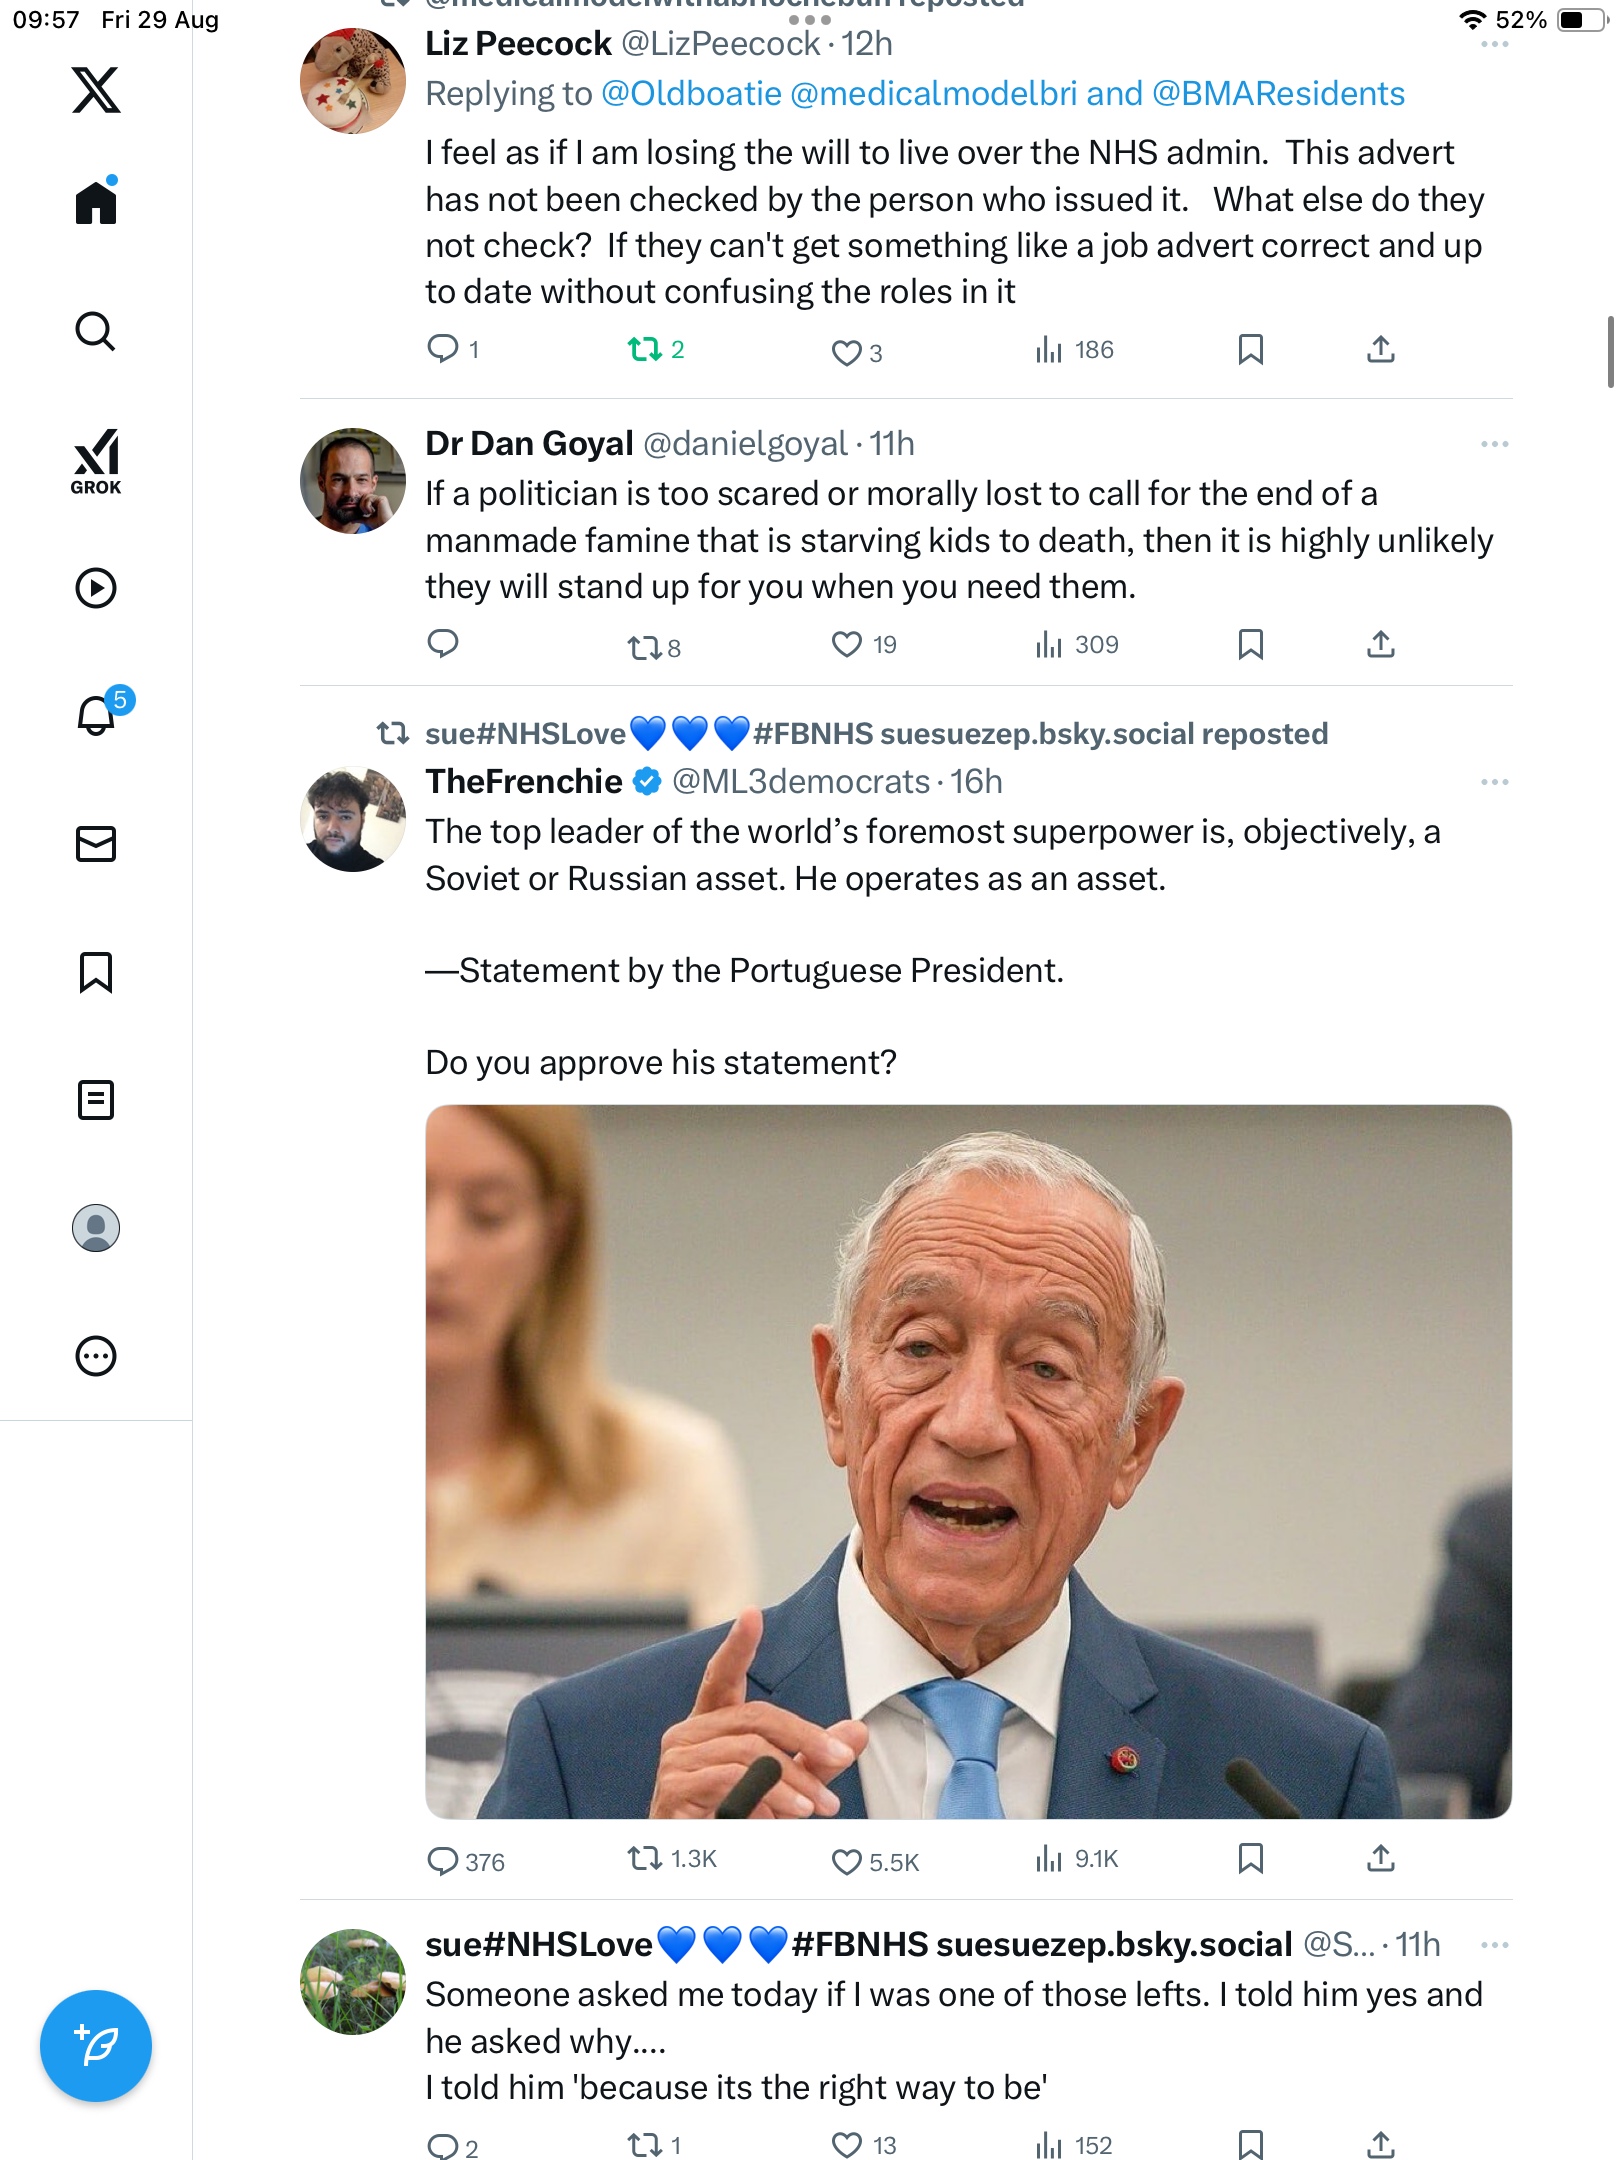
Task: Open saved Bookmarks in the sidebar
Action: click(96, 972)
